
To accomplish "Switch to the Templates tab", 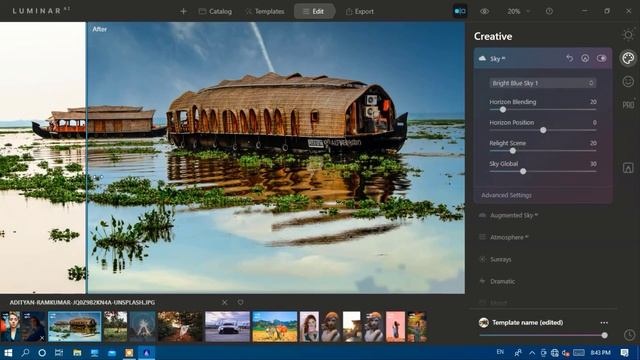I will 264,11.
